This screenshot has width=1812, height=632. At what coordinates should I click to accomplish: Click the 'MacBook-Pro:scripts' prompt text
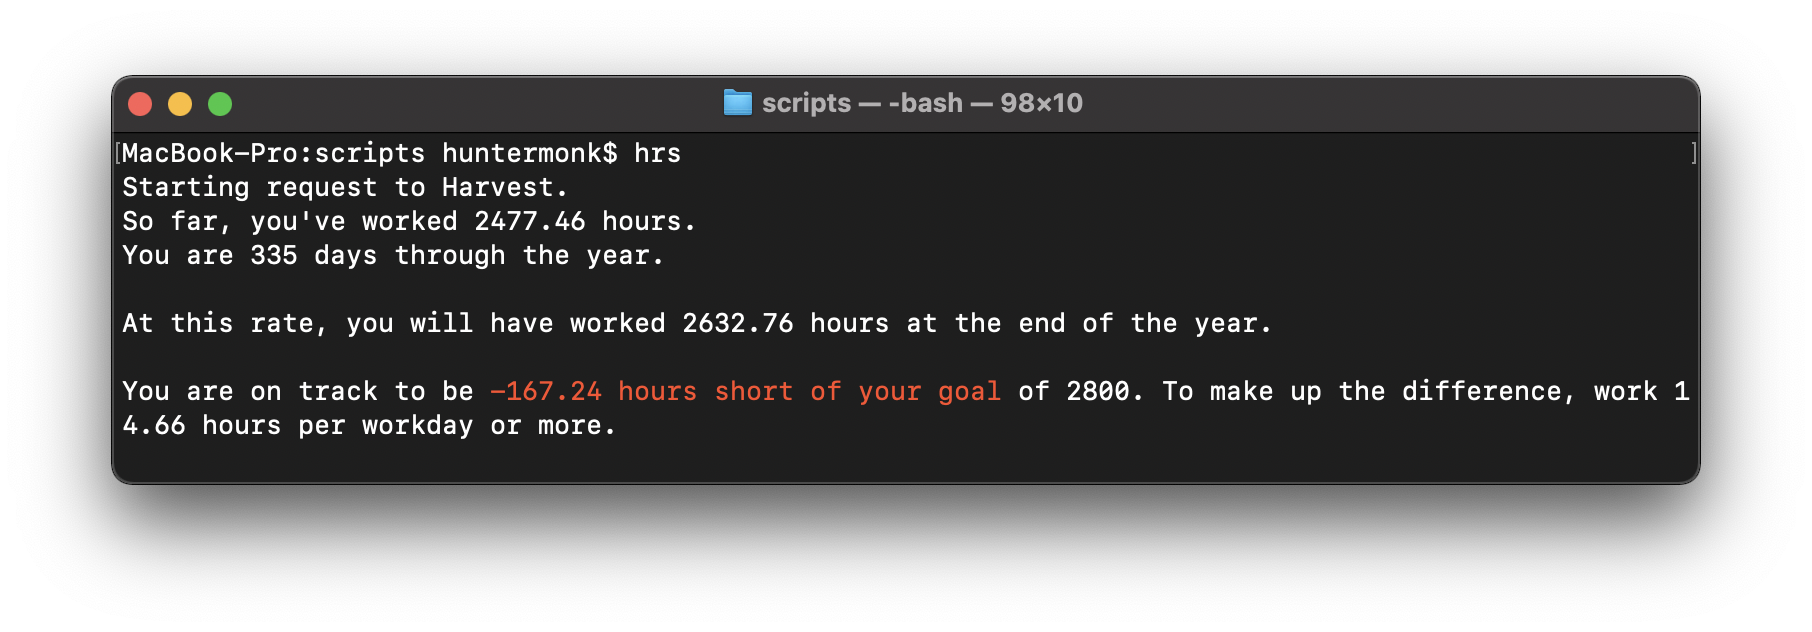273,153
